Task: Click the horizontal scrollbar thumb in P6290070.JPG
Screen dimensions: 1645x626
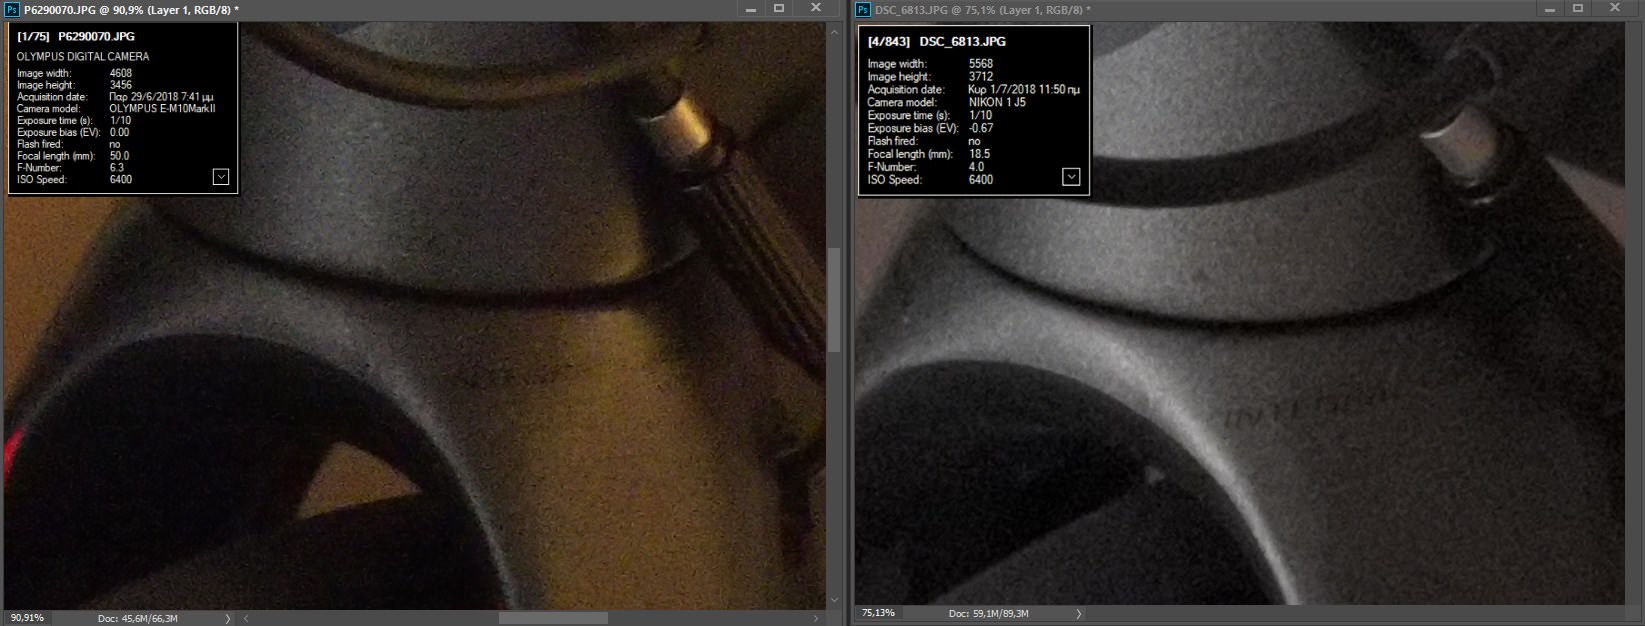Action: coord(553,618)
